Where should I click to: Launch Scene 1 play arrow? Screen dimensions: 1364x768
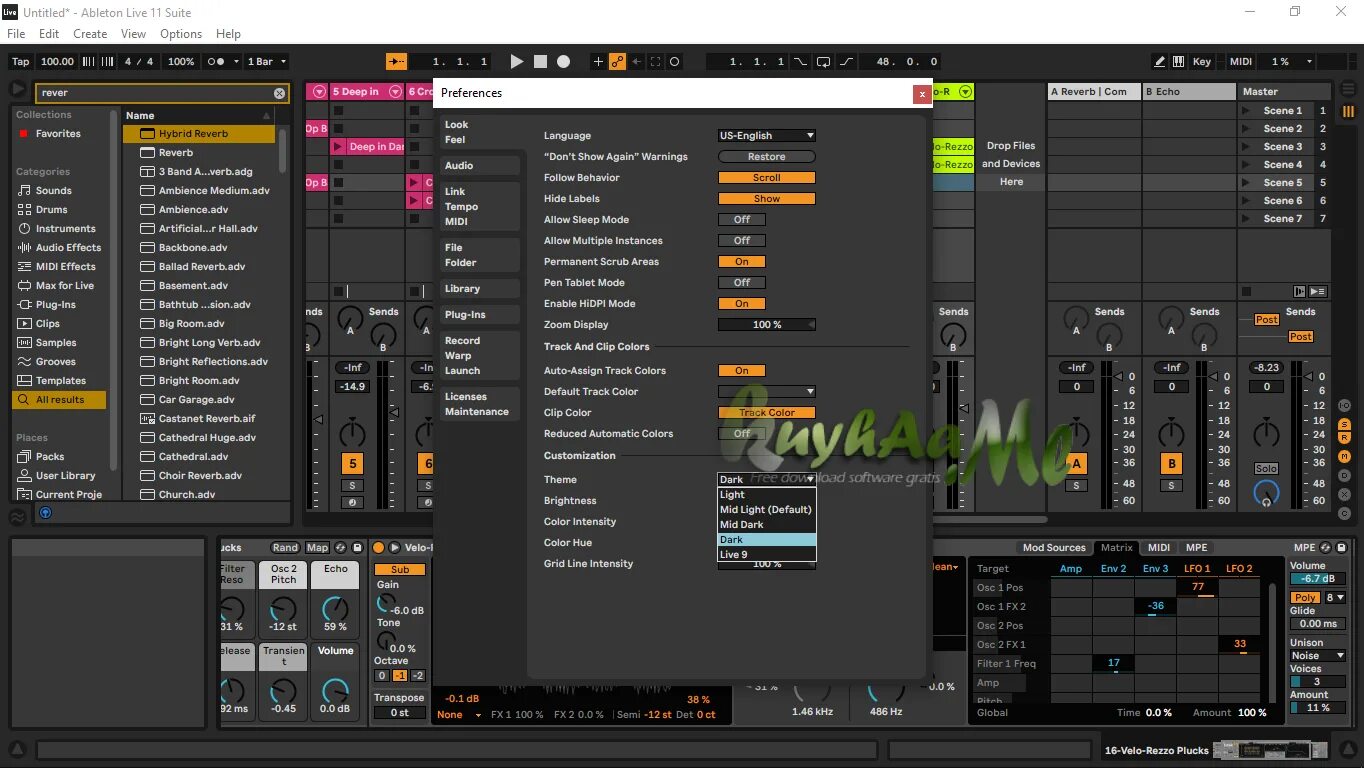tap(1246, 111)
